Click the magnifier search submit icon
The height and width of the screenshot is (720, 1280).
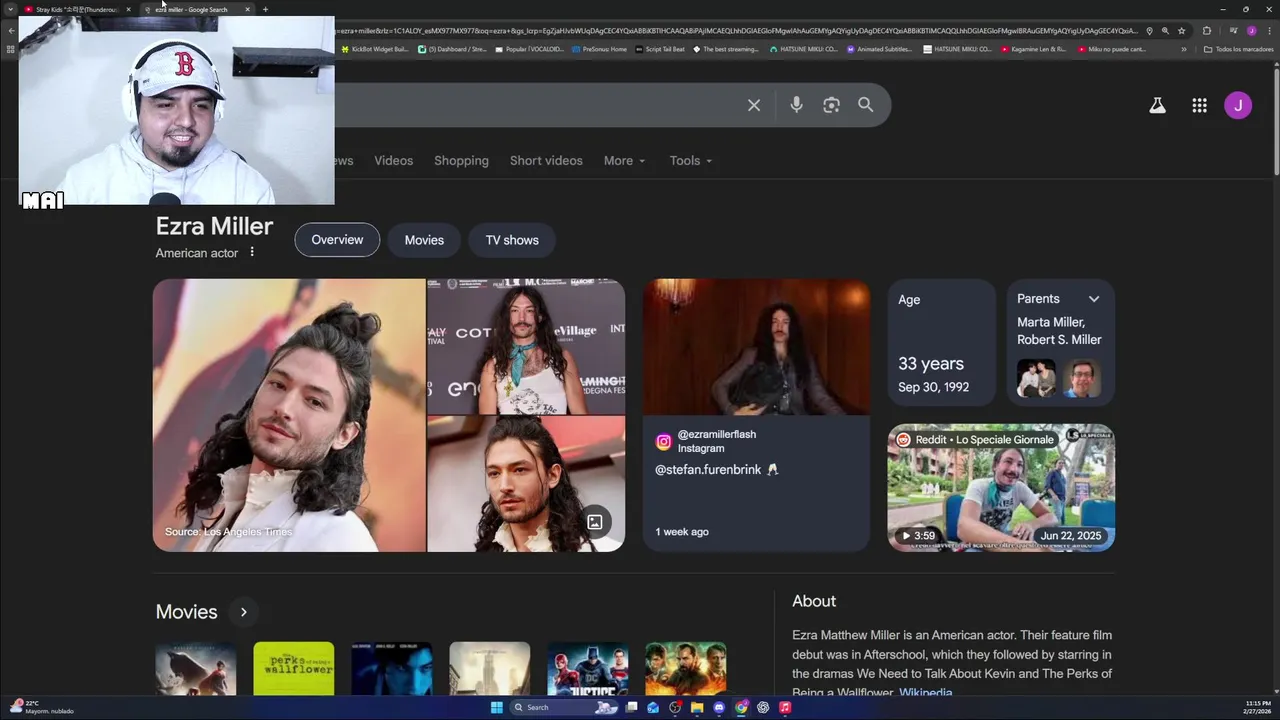(866, 105)
